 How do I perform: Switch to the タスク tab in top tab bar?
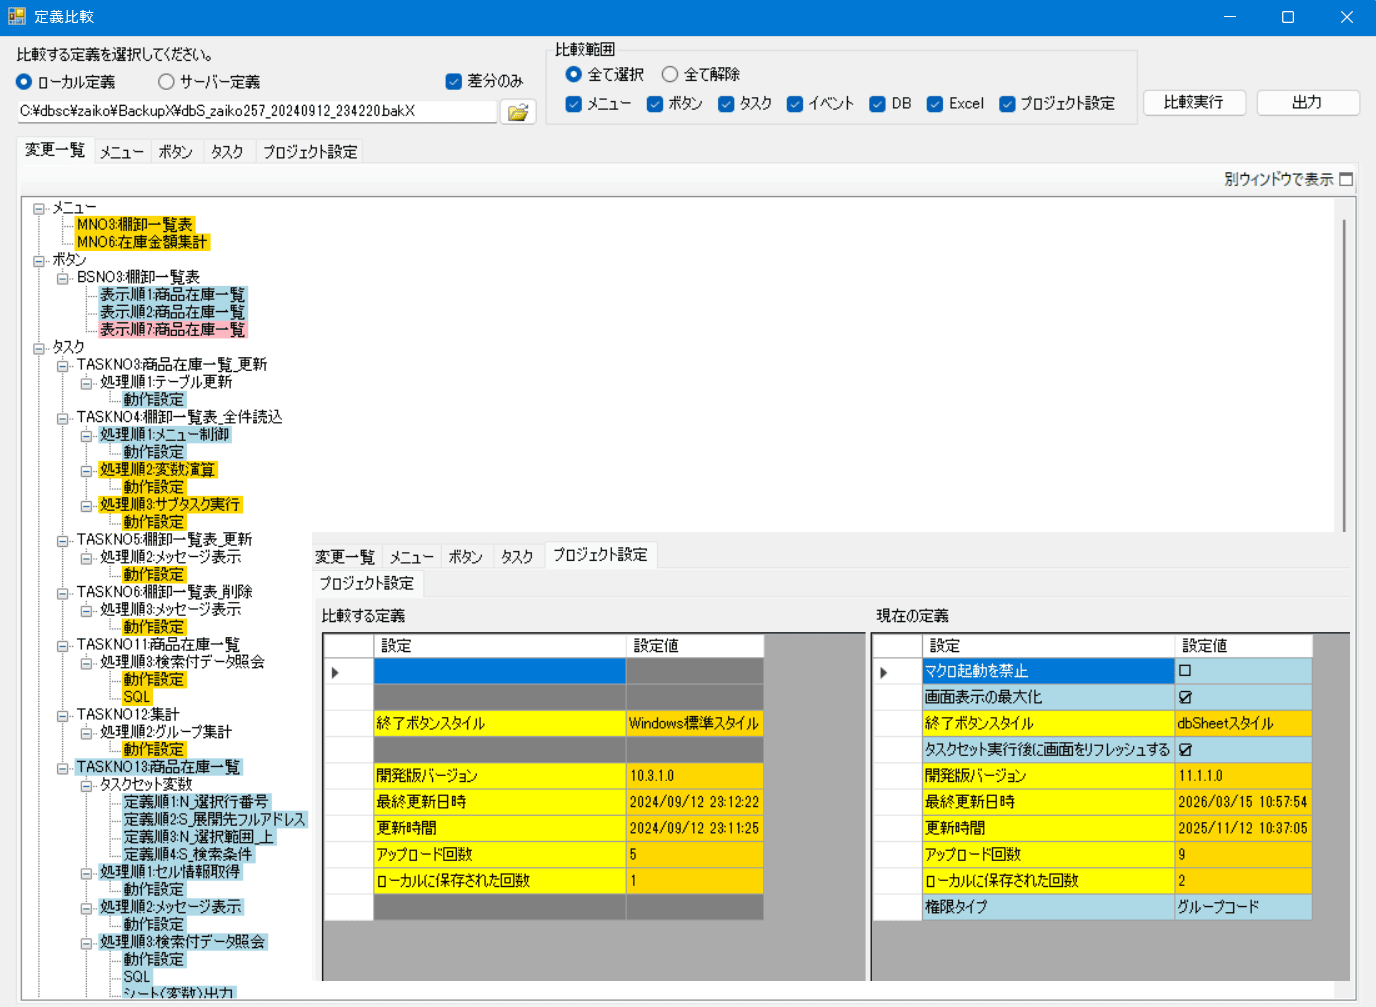point(227,152)
